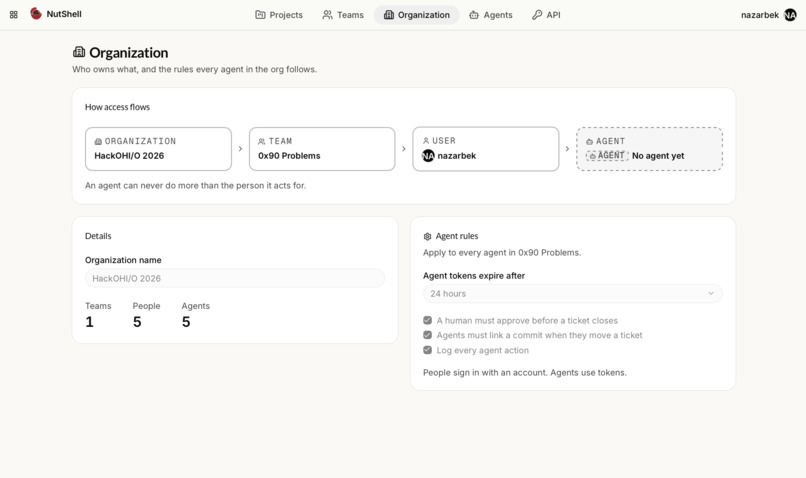Viewport: 806px width, 478px height.
Task: Click the building icon in ORGANIZATION card
Action: pos(98,141)
